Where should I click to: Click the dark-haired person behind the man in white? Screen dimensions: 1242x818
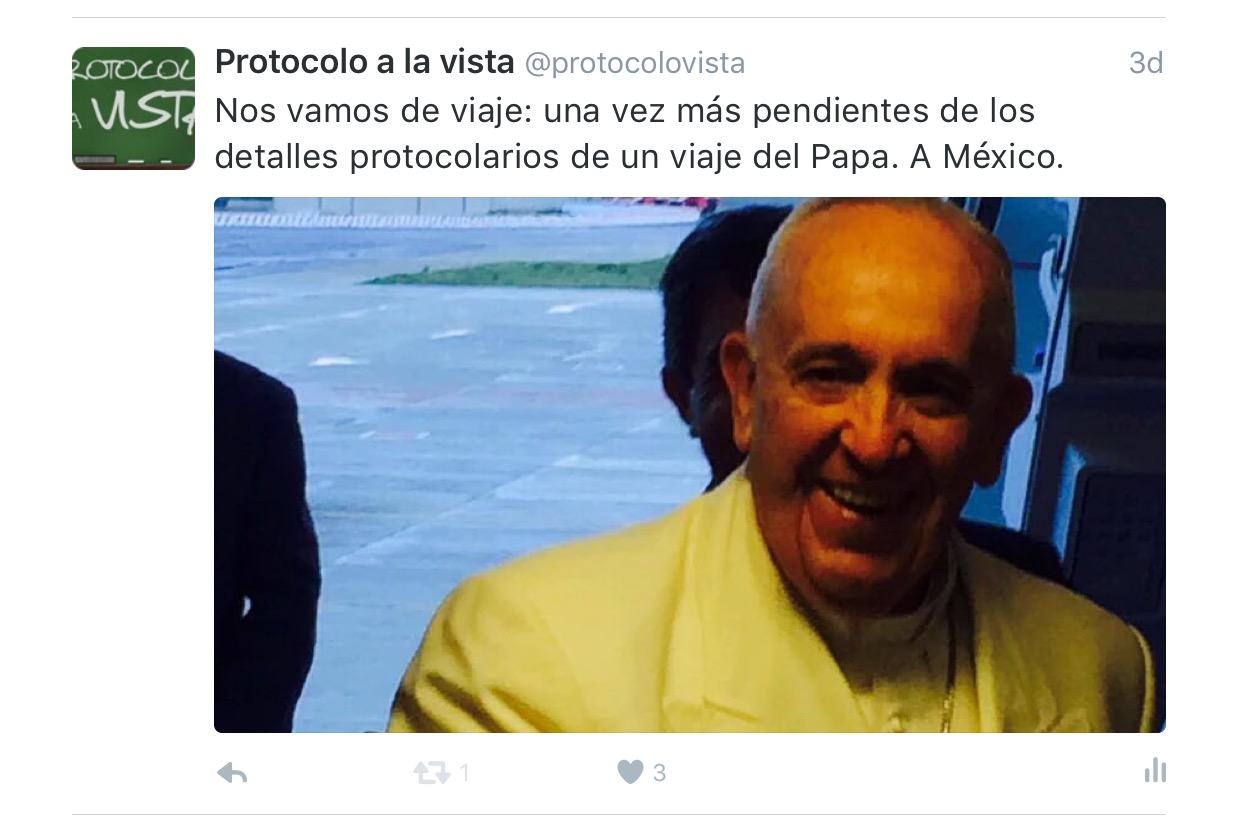pos(705,320)
